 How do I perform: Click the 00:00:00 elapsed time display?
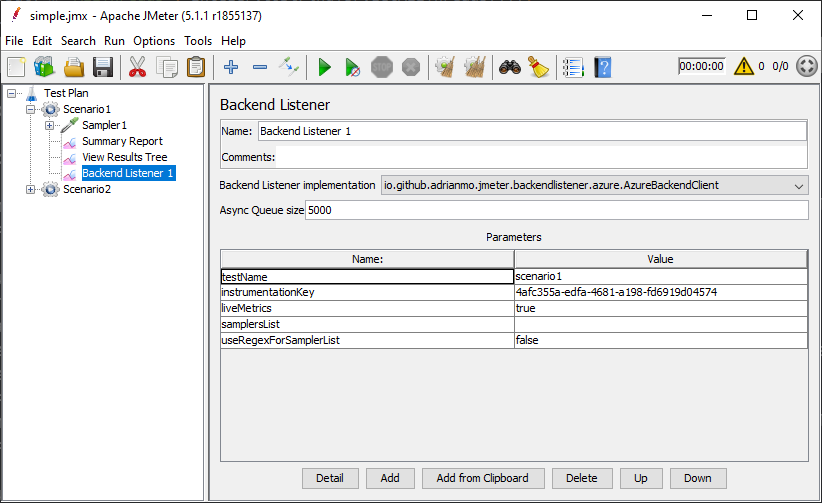pos(701,66)
